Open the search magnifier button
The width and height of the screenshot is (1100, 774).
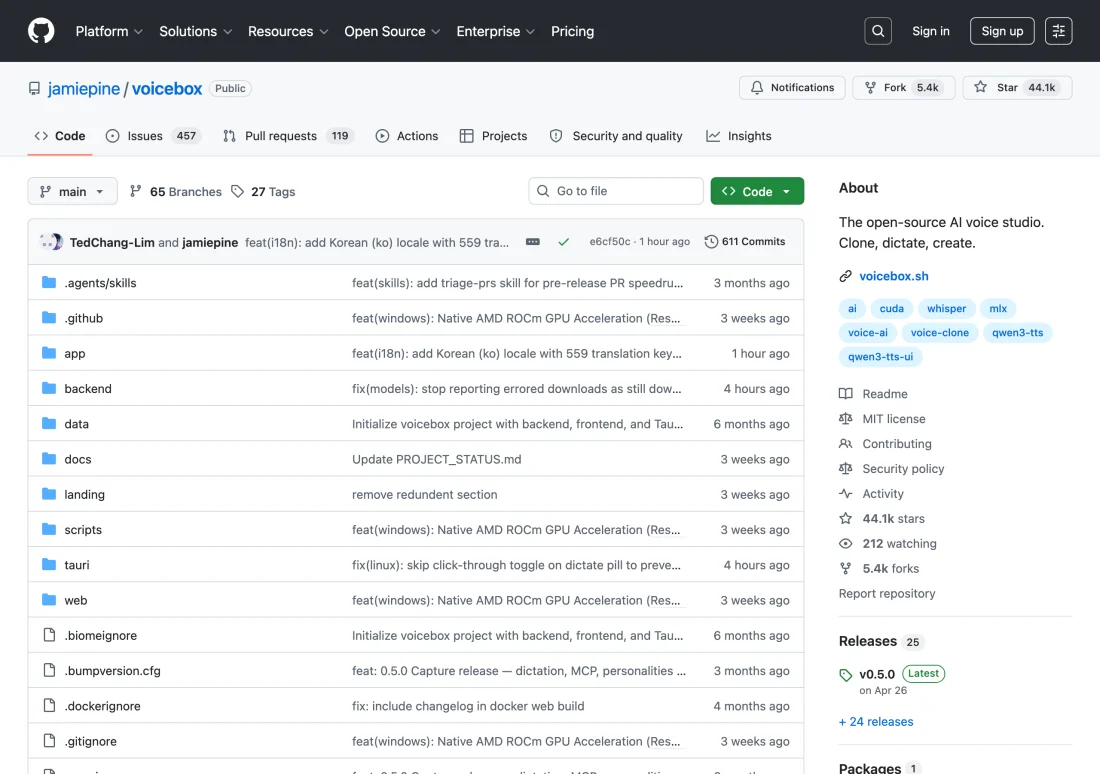tap(878, 31)
